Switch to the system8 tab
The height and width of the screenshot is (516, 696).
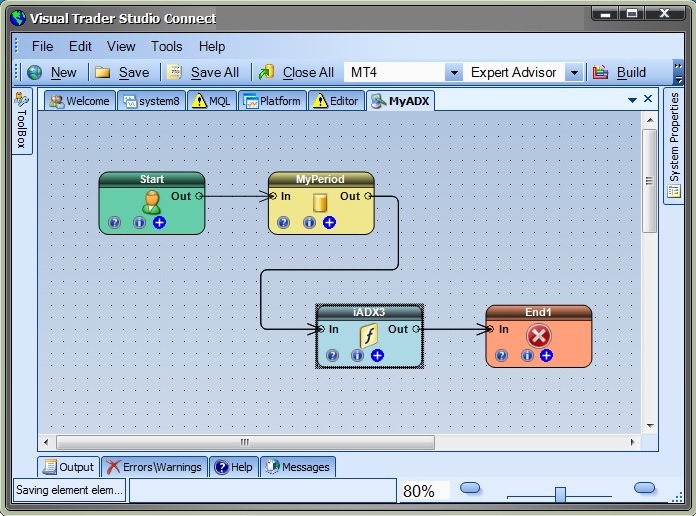point(152,101)
